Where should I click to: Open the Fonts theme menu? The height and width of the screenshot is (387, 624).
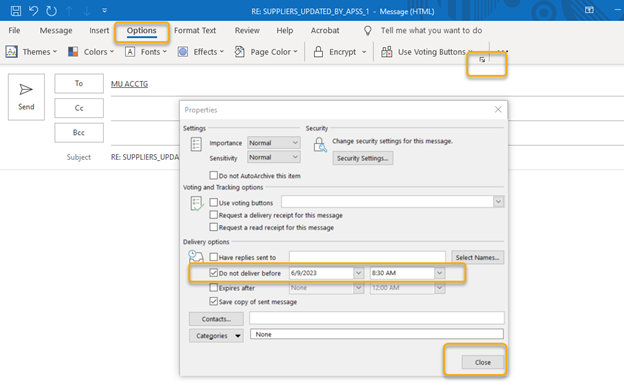pyautogui.click(x=146, y=52)
